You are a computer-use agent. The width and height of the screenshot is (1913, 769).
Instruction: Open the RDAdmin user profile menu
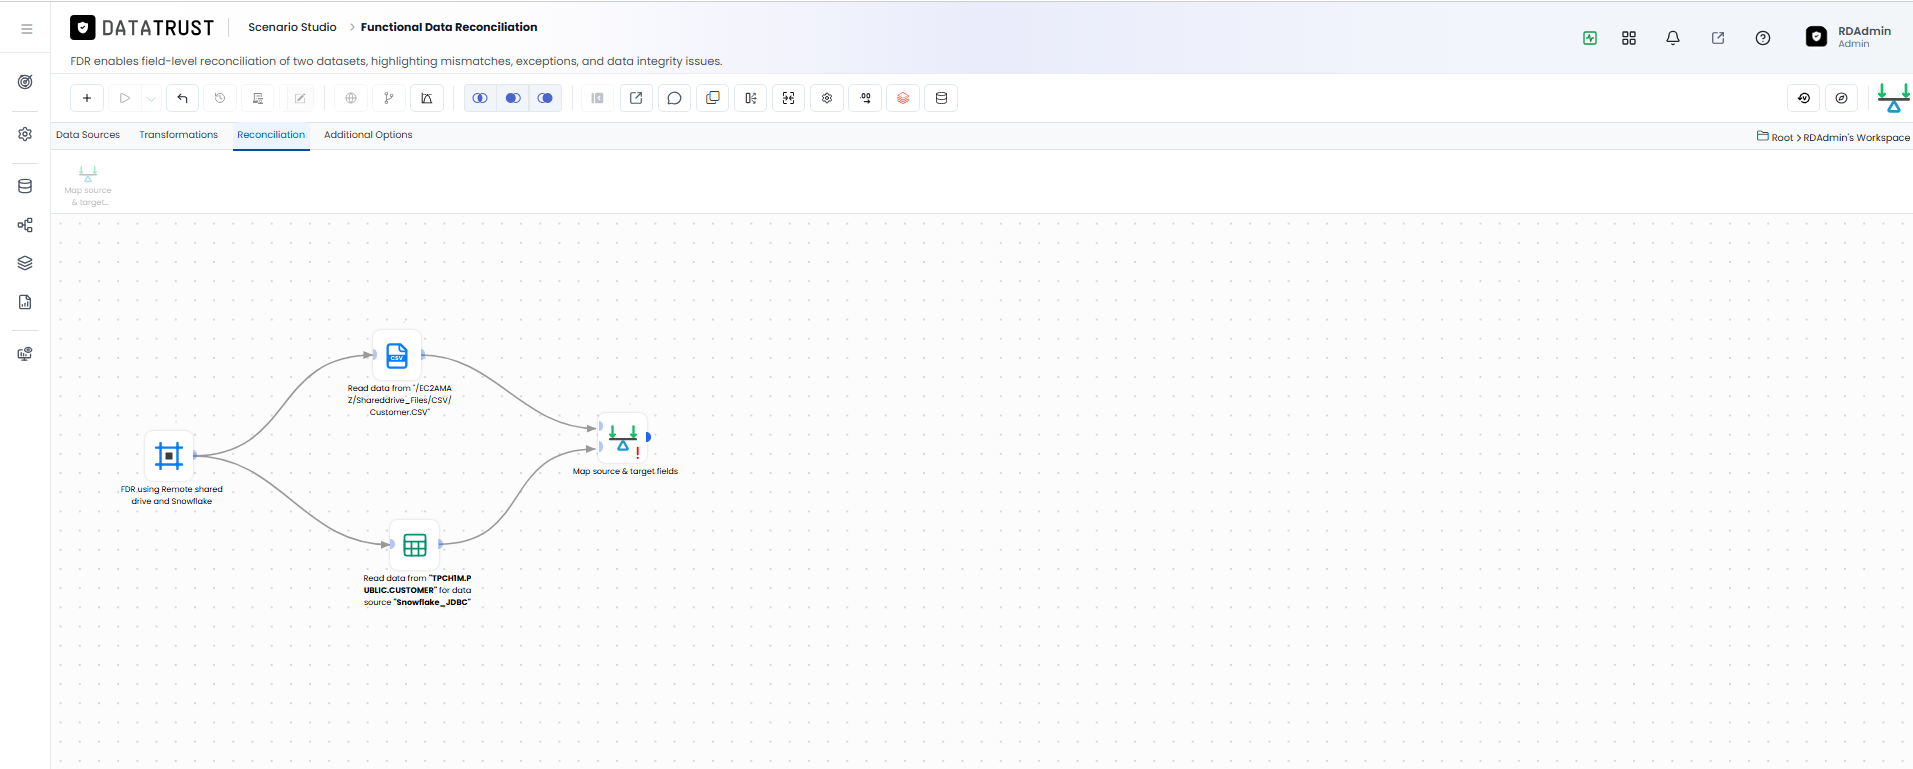1849,37
